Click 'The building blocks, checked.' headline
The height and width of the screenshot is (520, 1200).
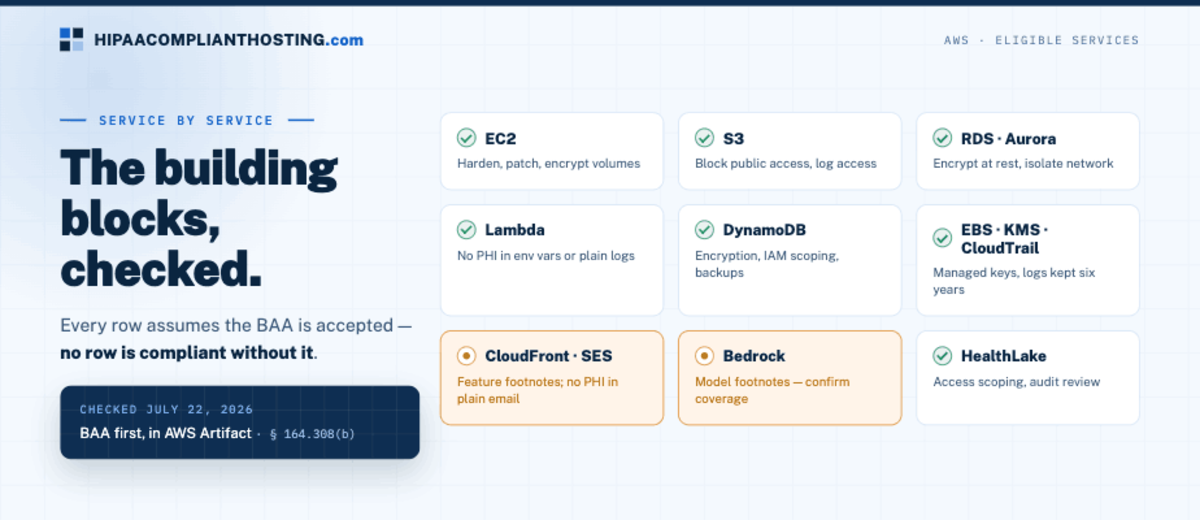199,217
